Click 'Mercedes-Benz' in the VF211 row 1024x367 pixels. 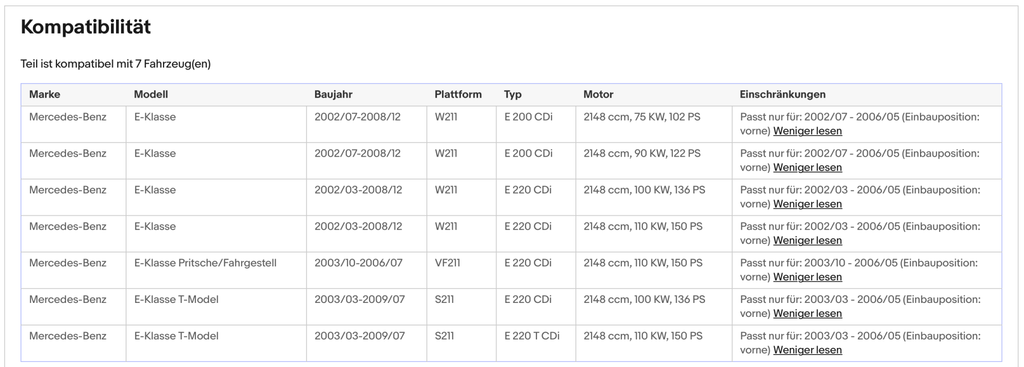68,263
